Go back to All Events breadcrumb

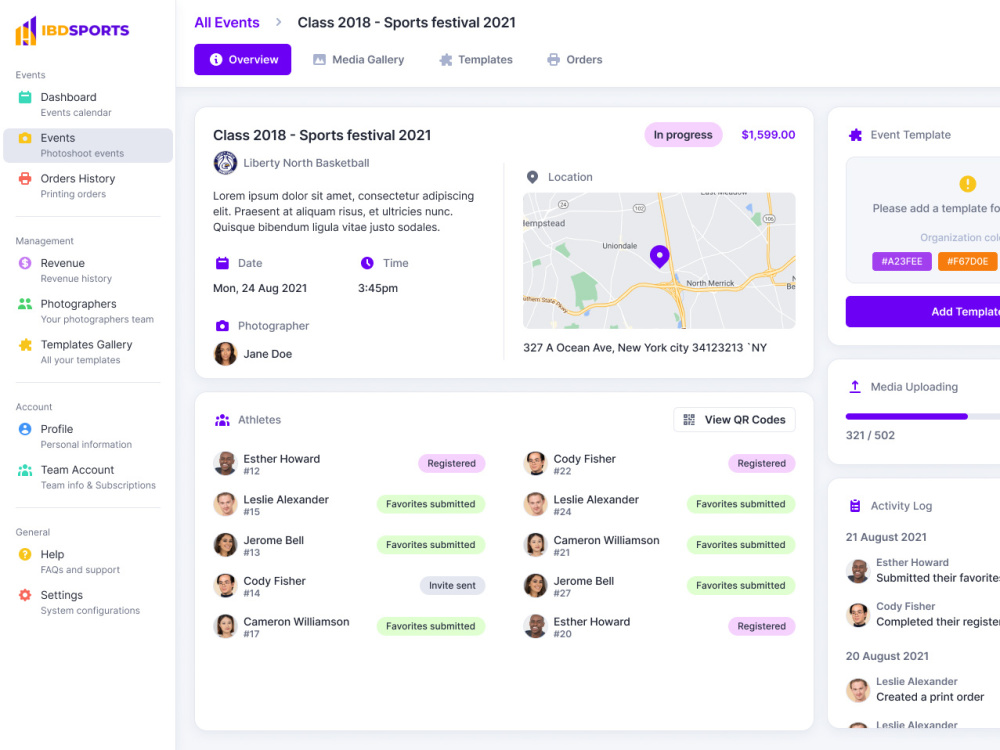(x=226, y=22)
